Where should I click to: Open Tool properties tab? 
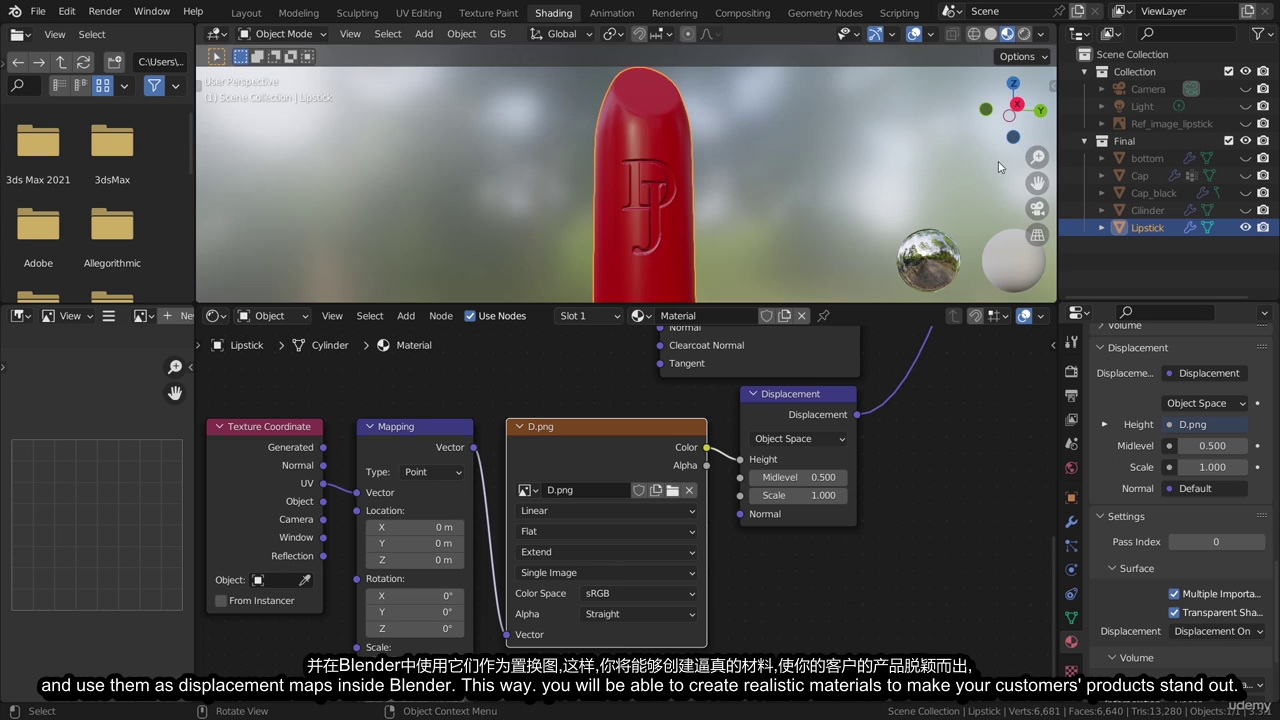click(1071, 340)
